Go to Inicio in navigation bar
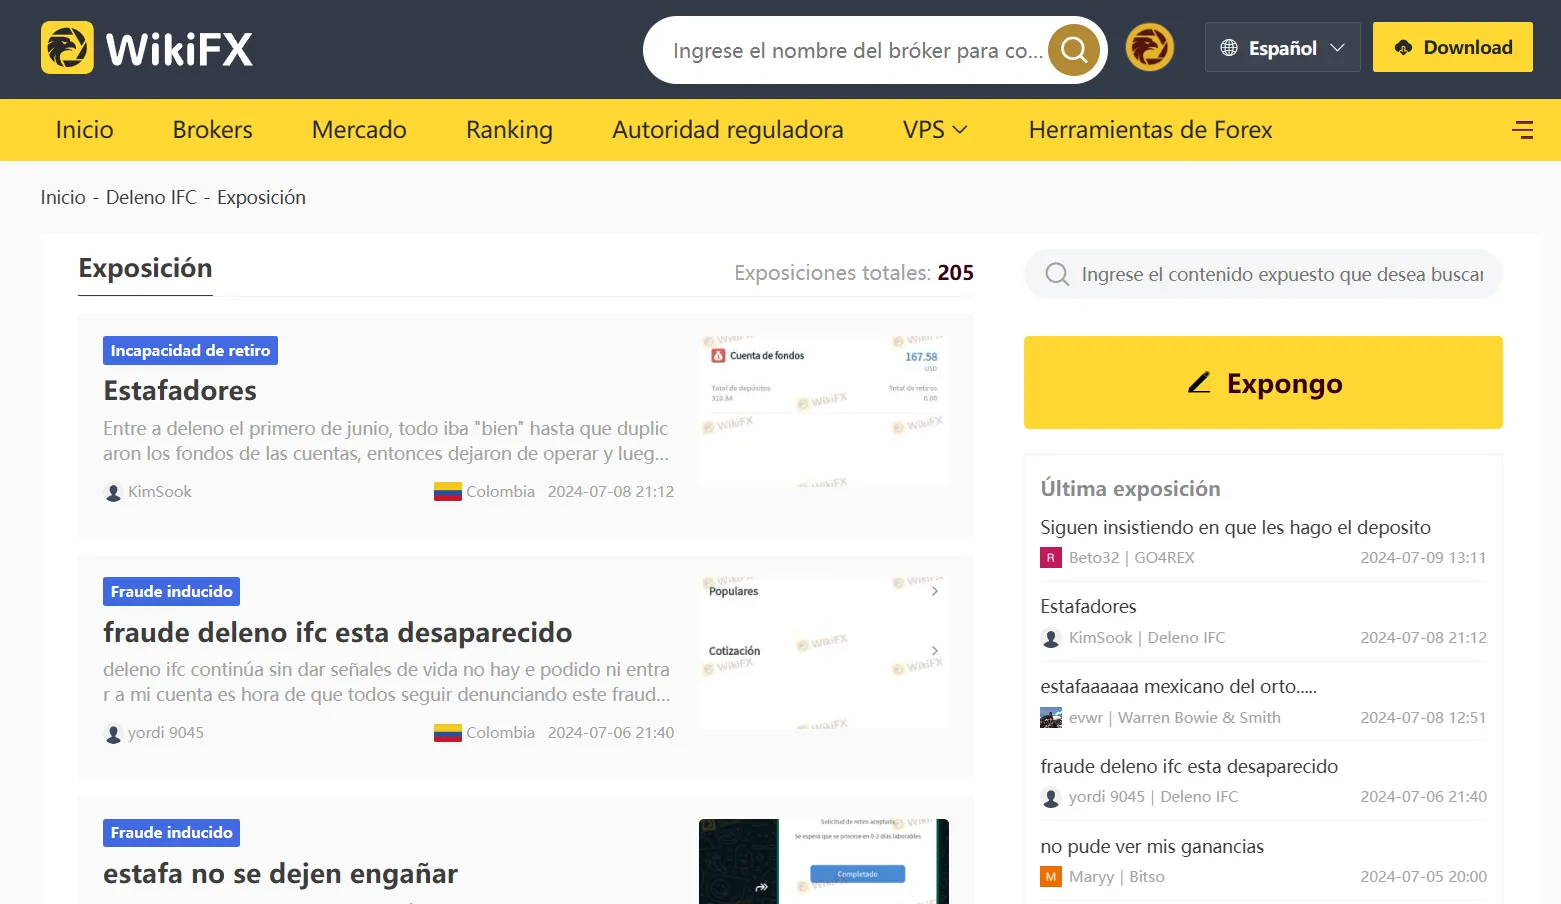 pyautogui.click(x=84, y=130)
